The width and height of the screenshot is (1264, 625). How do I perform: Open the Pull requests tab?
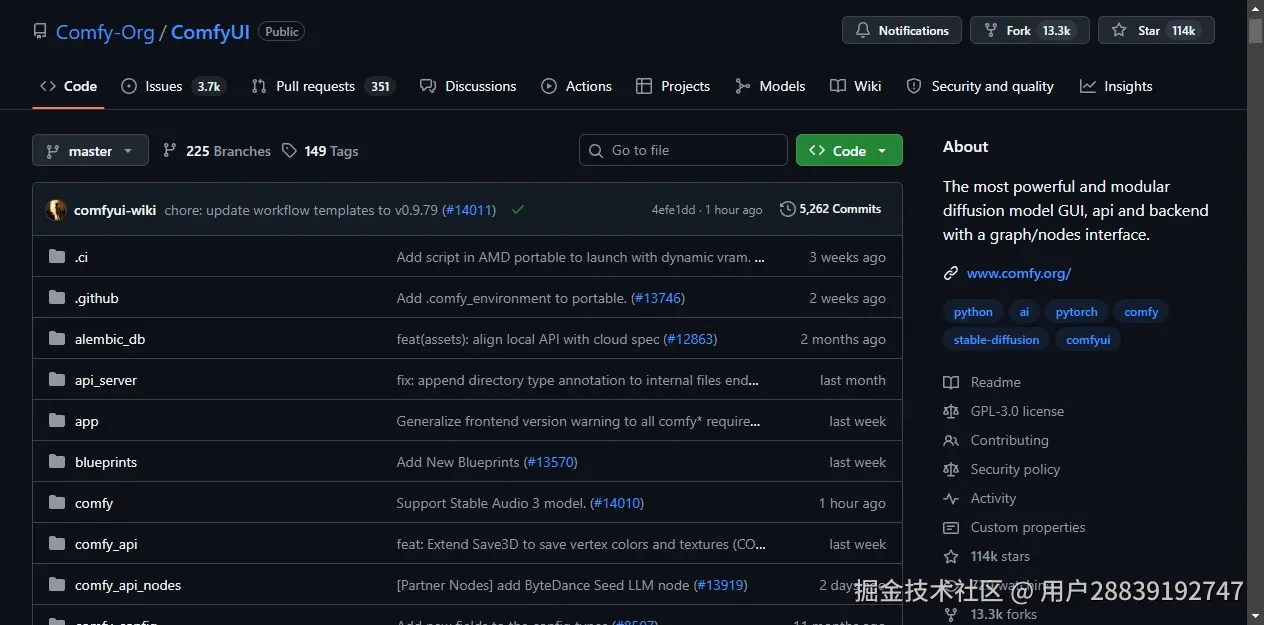pos(323,86)
